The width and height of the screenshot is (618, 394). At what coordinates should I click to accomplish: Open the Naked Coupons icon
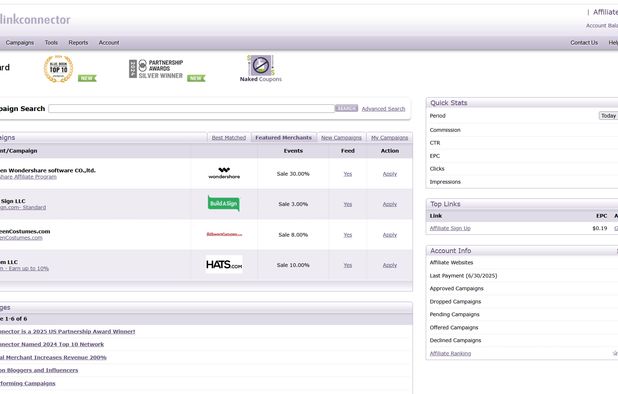(261, 69)
